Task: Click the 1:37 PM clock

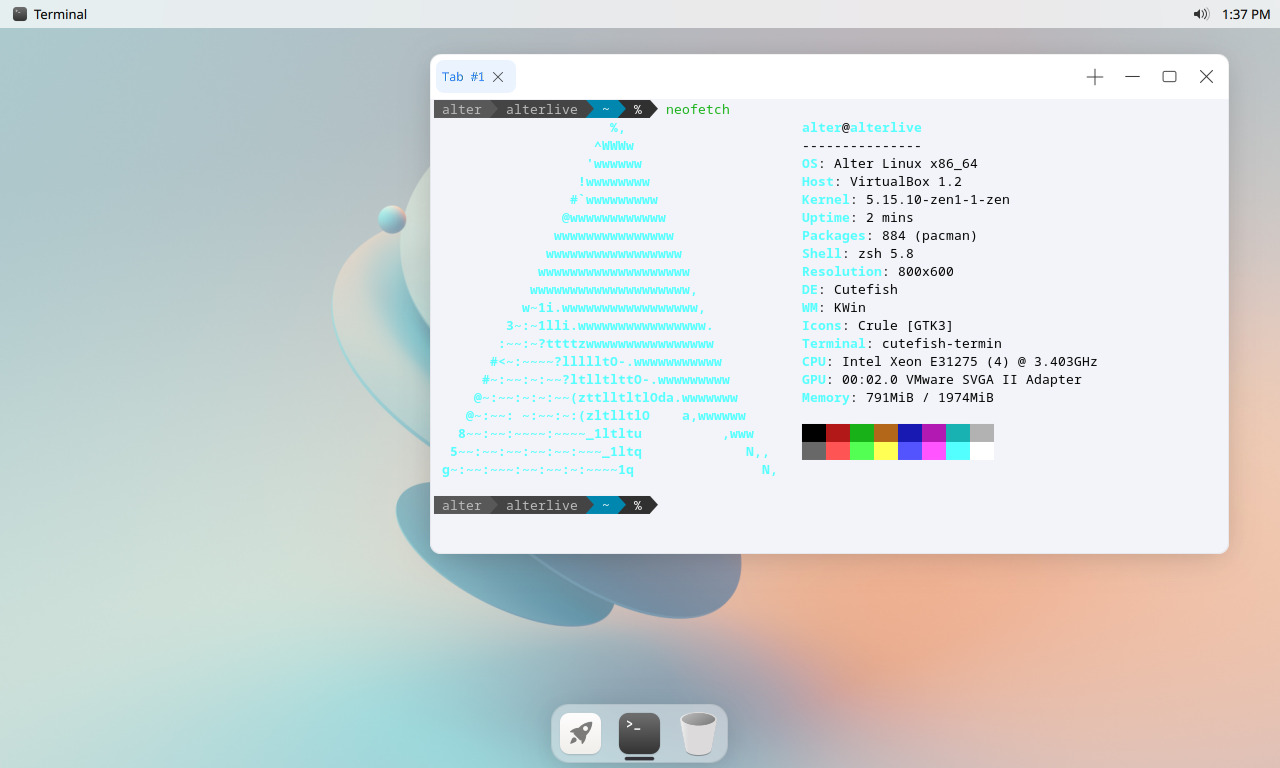Action: coord(1246,14)
